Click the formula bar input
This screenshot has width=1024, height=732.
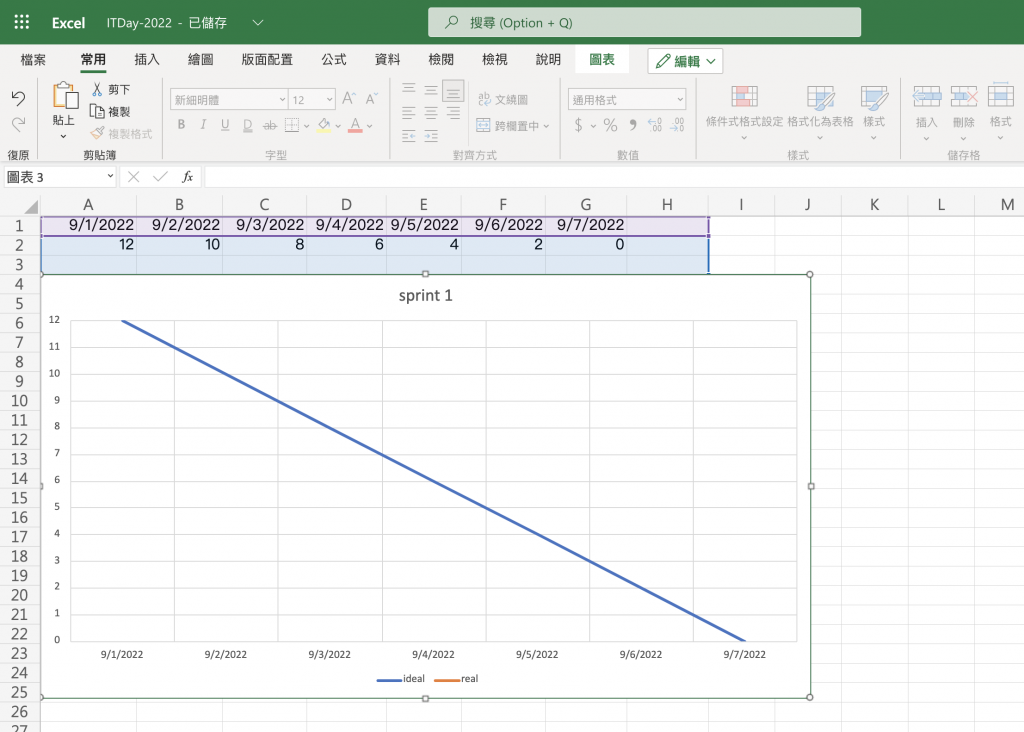[x=614, y=176]
